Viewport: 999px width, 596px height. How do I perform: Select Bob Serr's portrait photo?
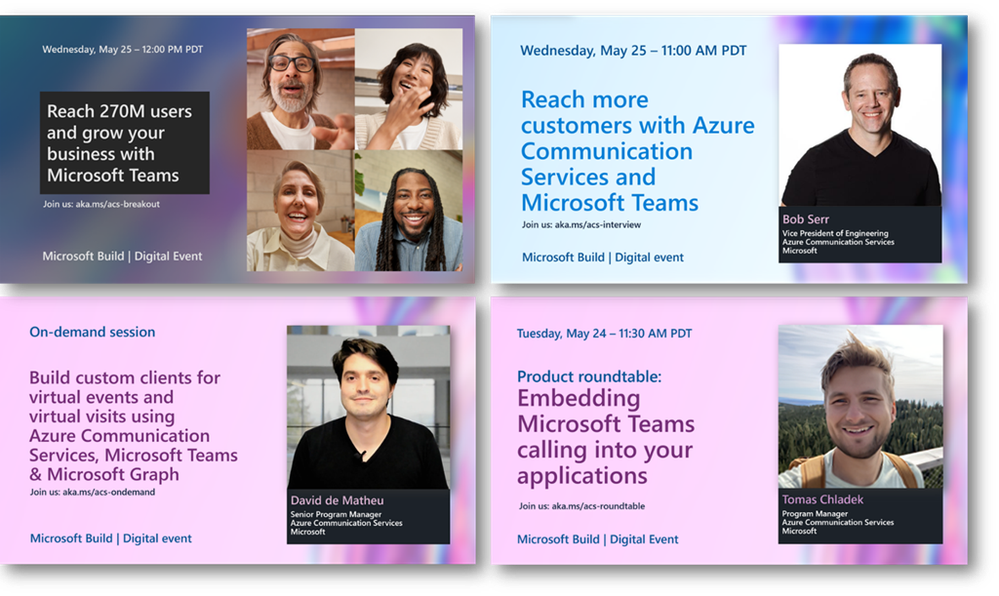point(860,125)
